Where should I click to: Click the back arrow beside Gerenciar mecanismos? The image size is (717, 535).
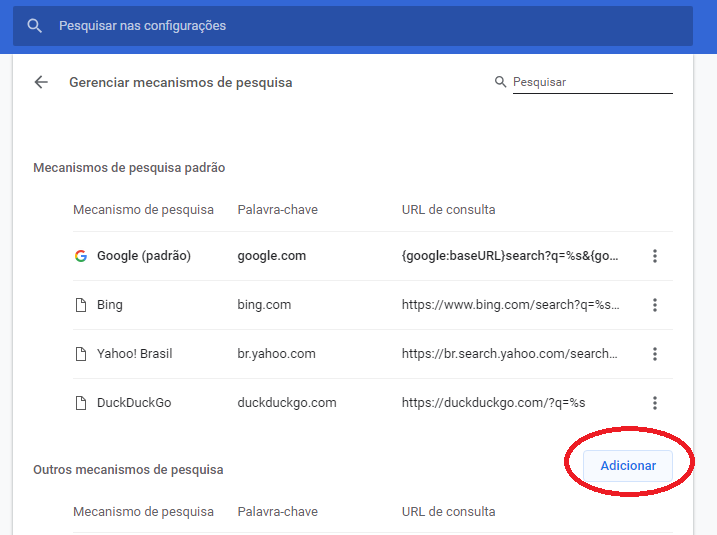pos(41,82)
